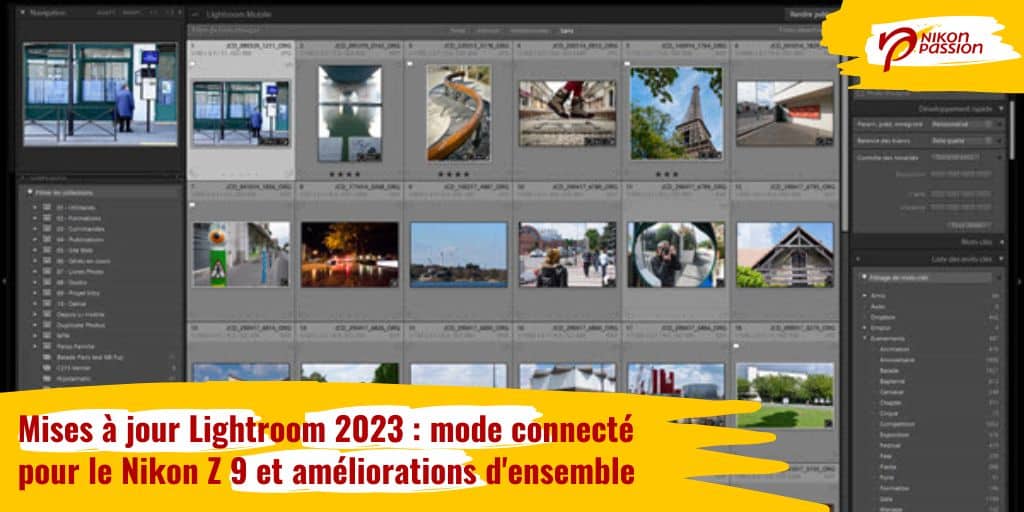
Task: Expand the '03 - Commandes' collection set
Action: [x=35, y=229]
